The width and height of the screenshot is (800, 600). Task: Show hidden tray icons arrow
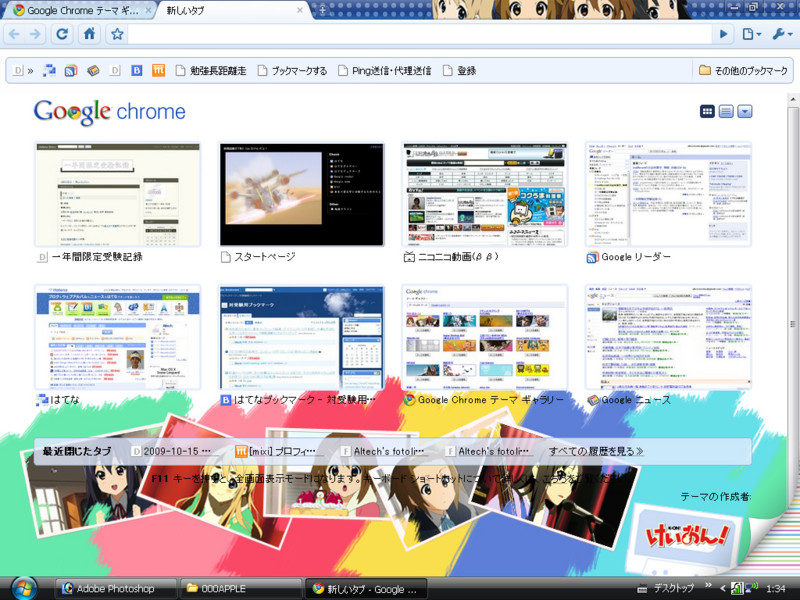tap(722, 588)
